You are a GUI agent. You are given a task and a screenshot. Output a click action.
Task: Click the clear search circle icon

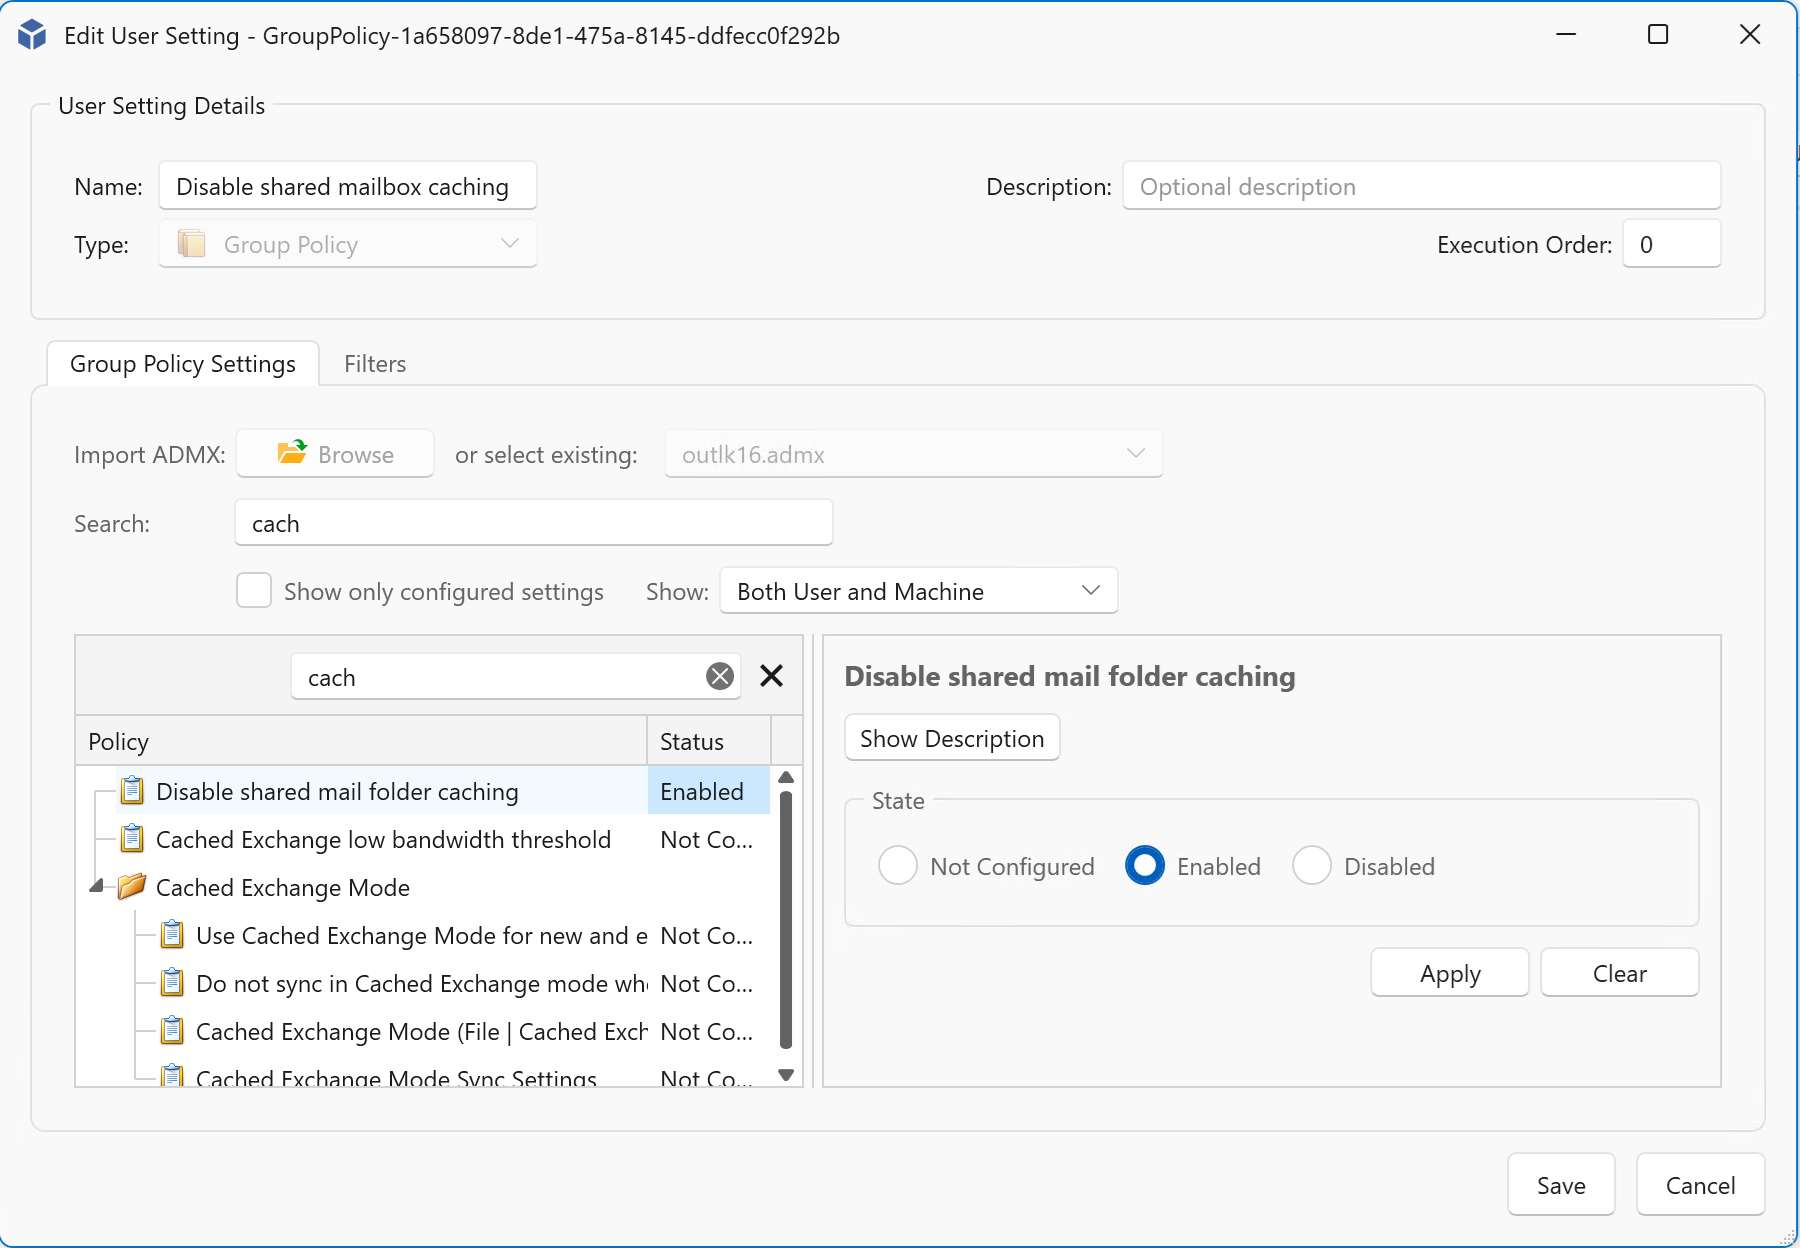pyautogui.click(x=719, y=677)
